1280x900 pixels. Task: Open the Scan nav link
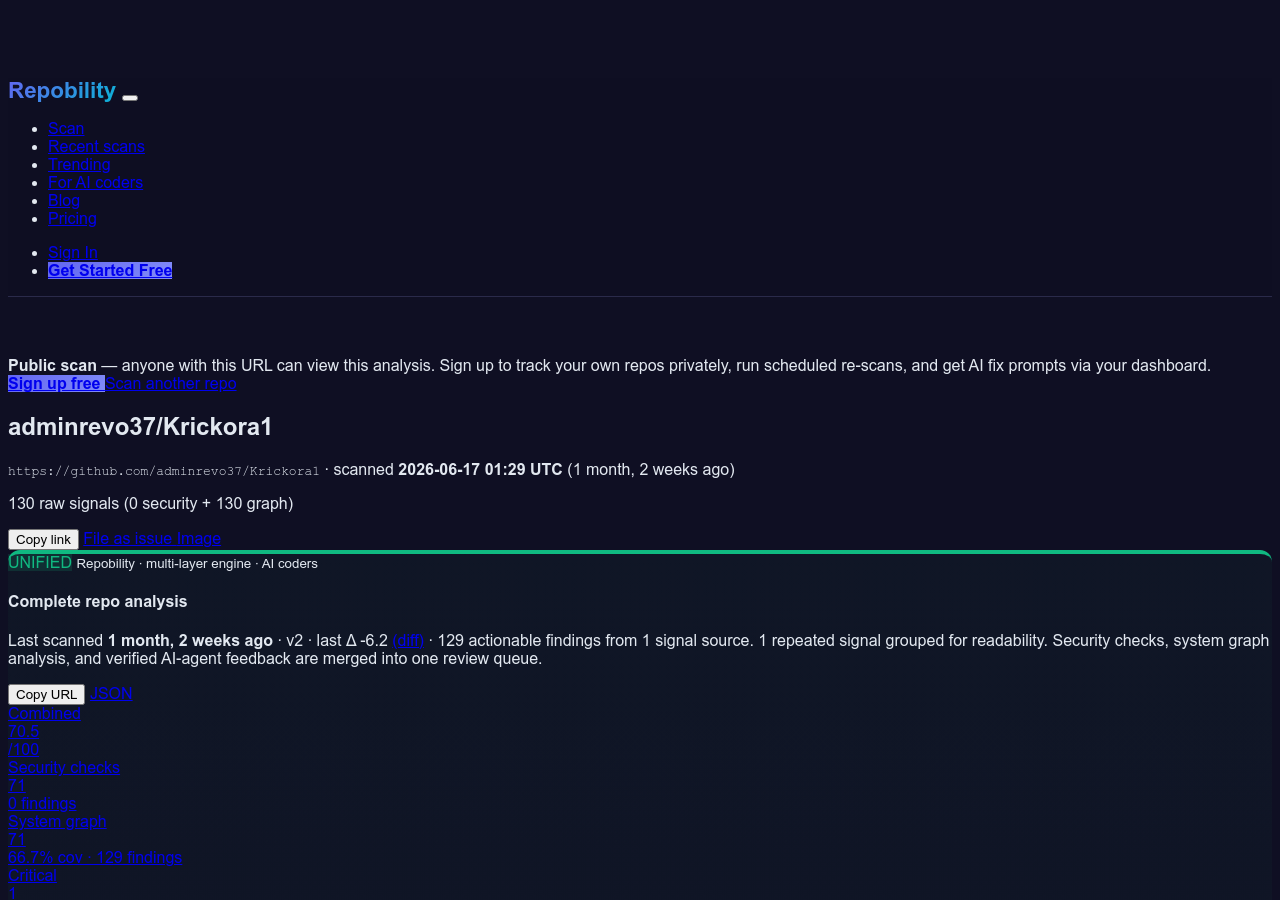click(66, 128)
